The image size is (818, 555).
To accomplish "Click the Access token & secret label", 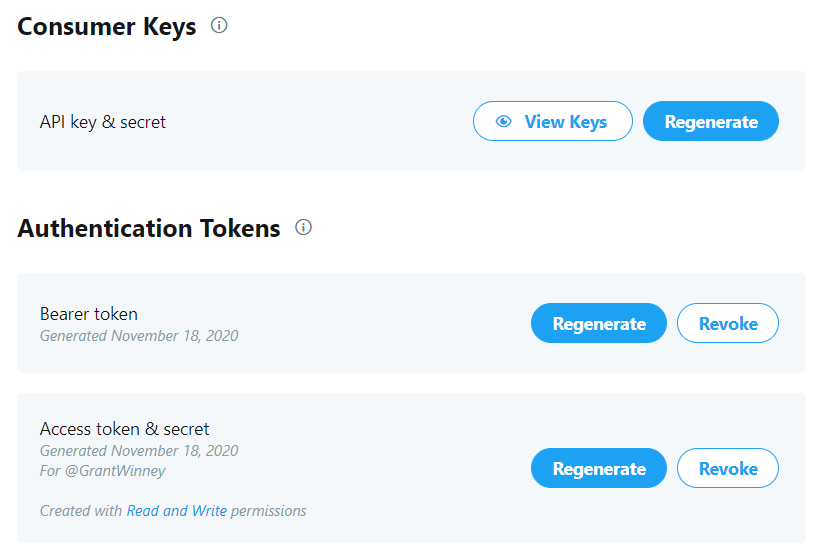I will [x=124, y=428].
